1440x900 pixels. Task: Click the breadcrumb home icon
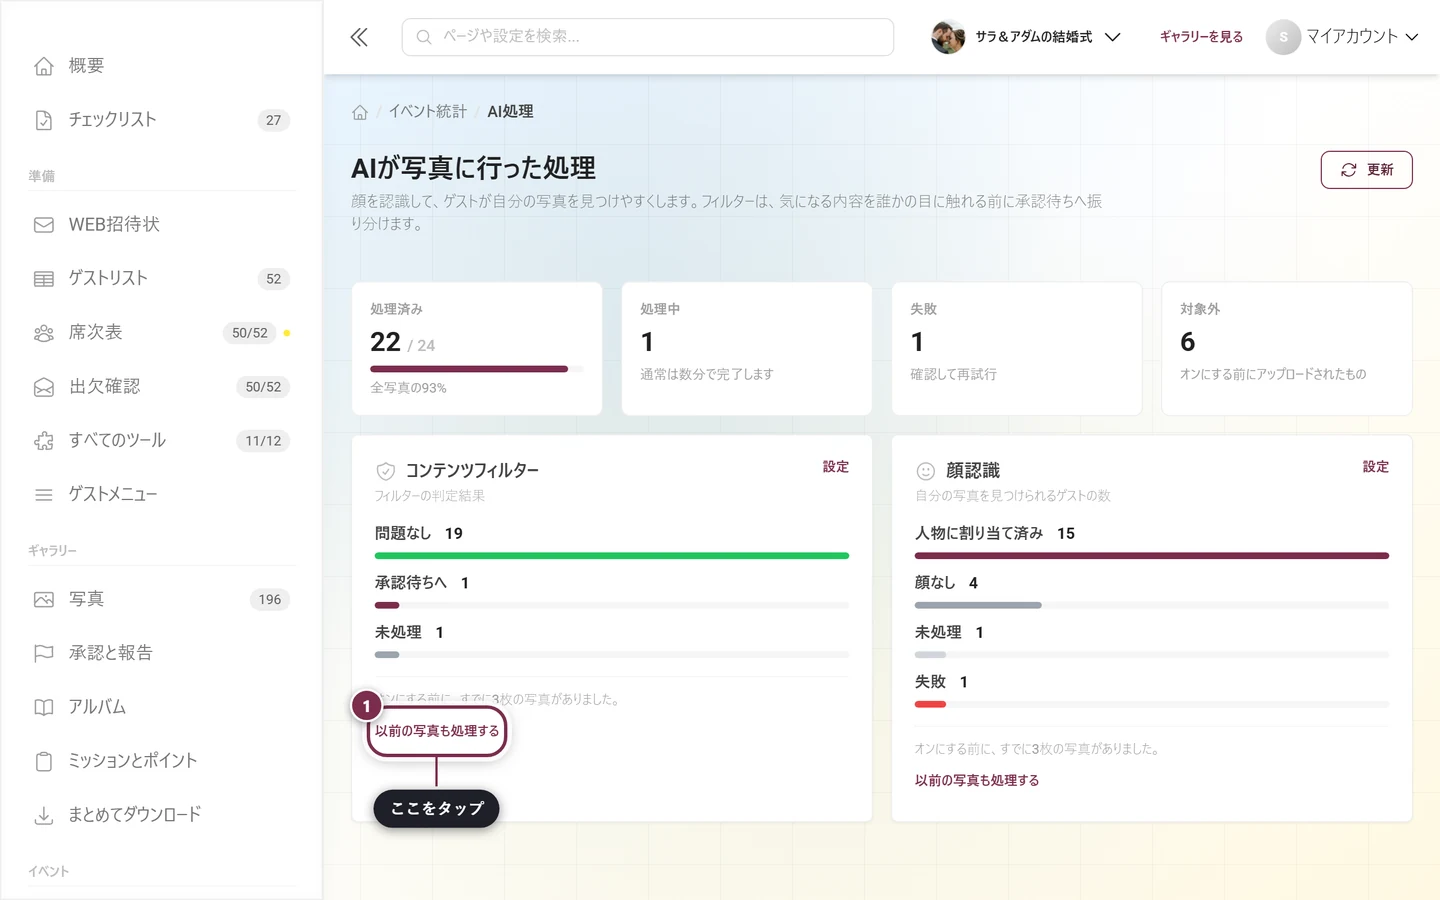coord(360,112)
